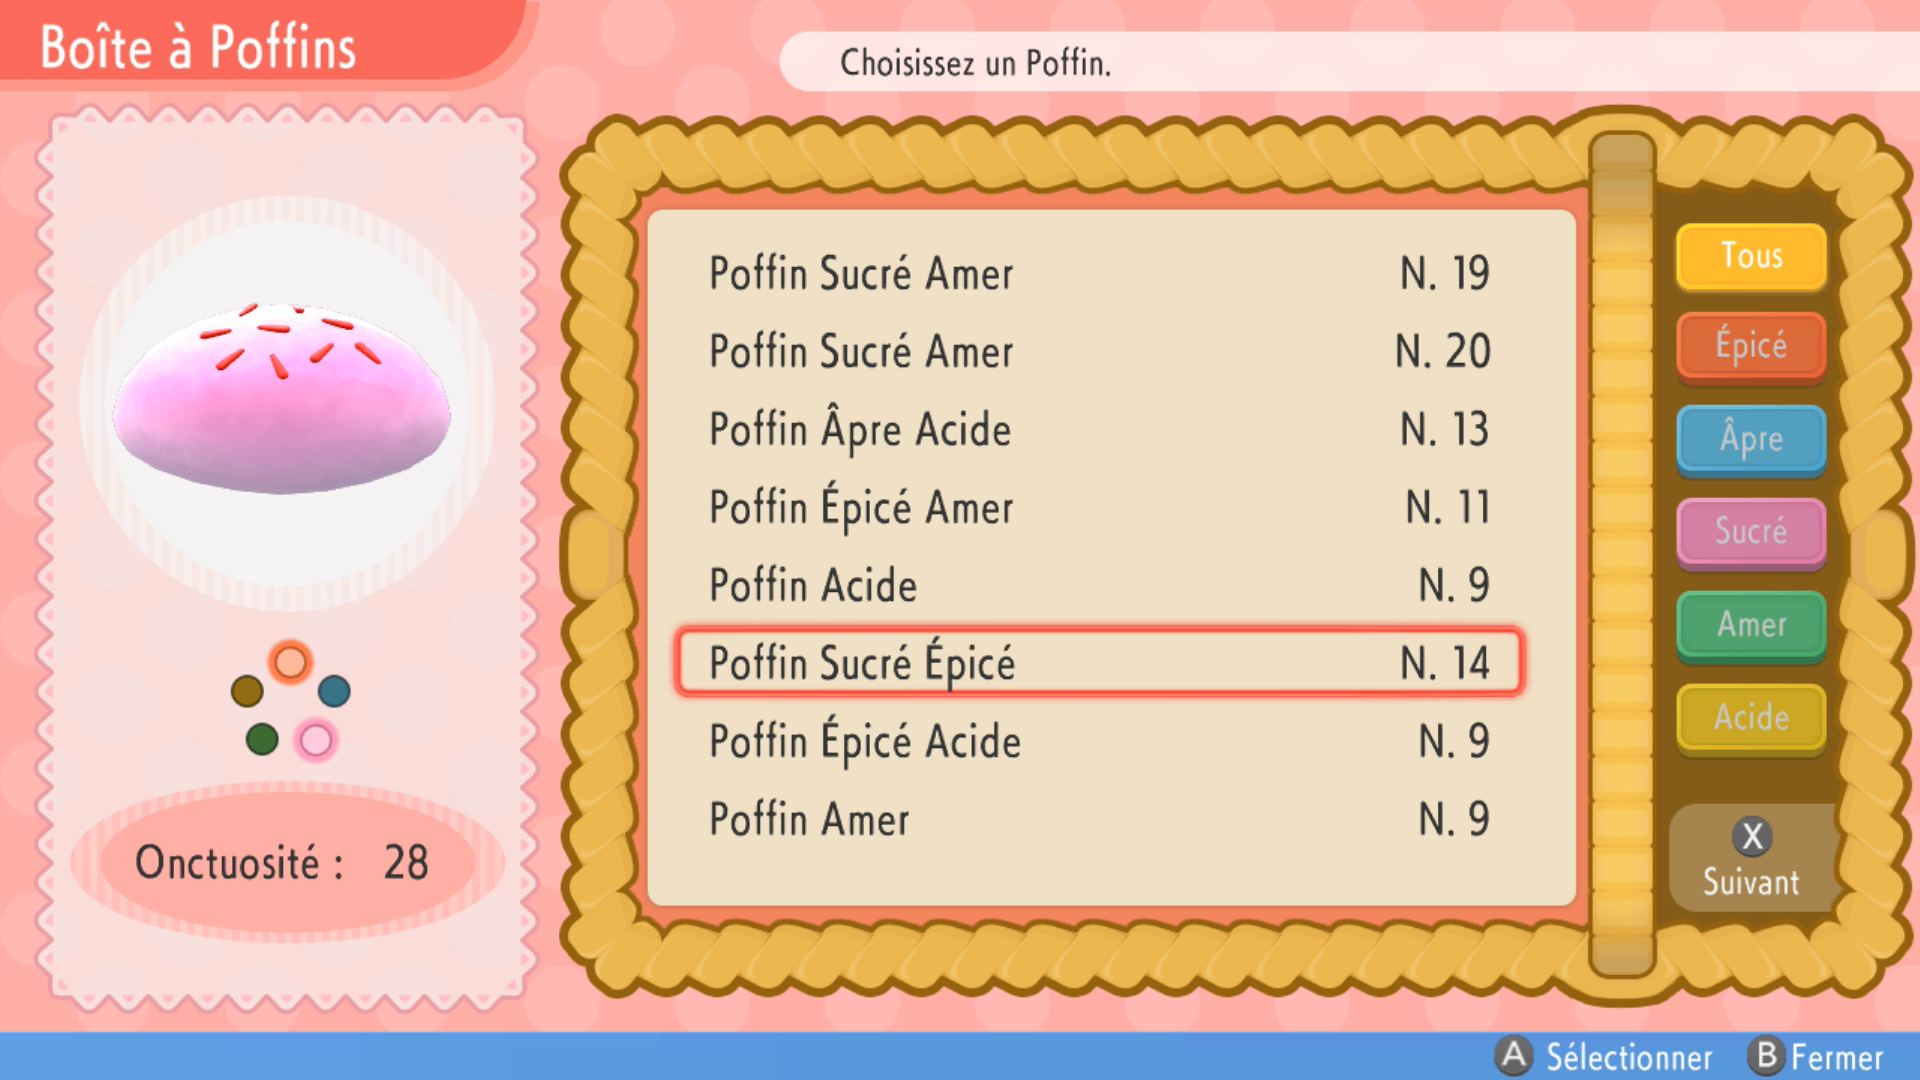1920x1080 pixels.
Task: Click the dark green bitter flavor dot
Action: tap(262, 740)
